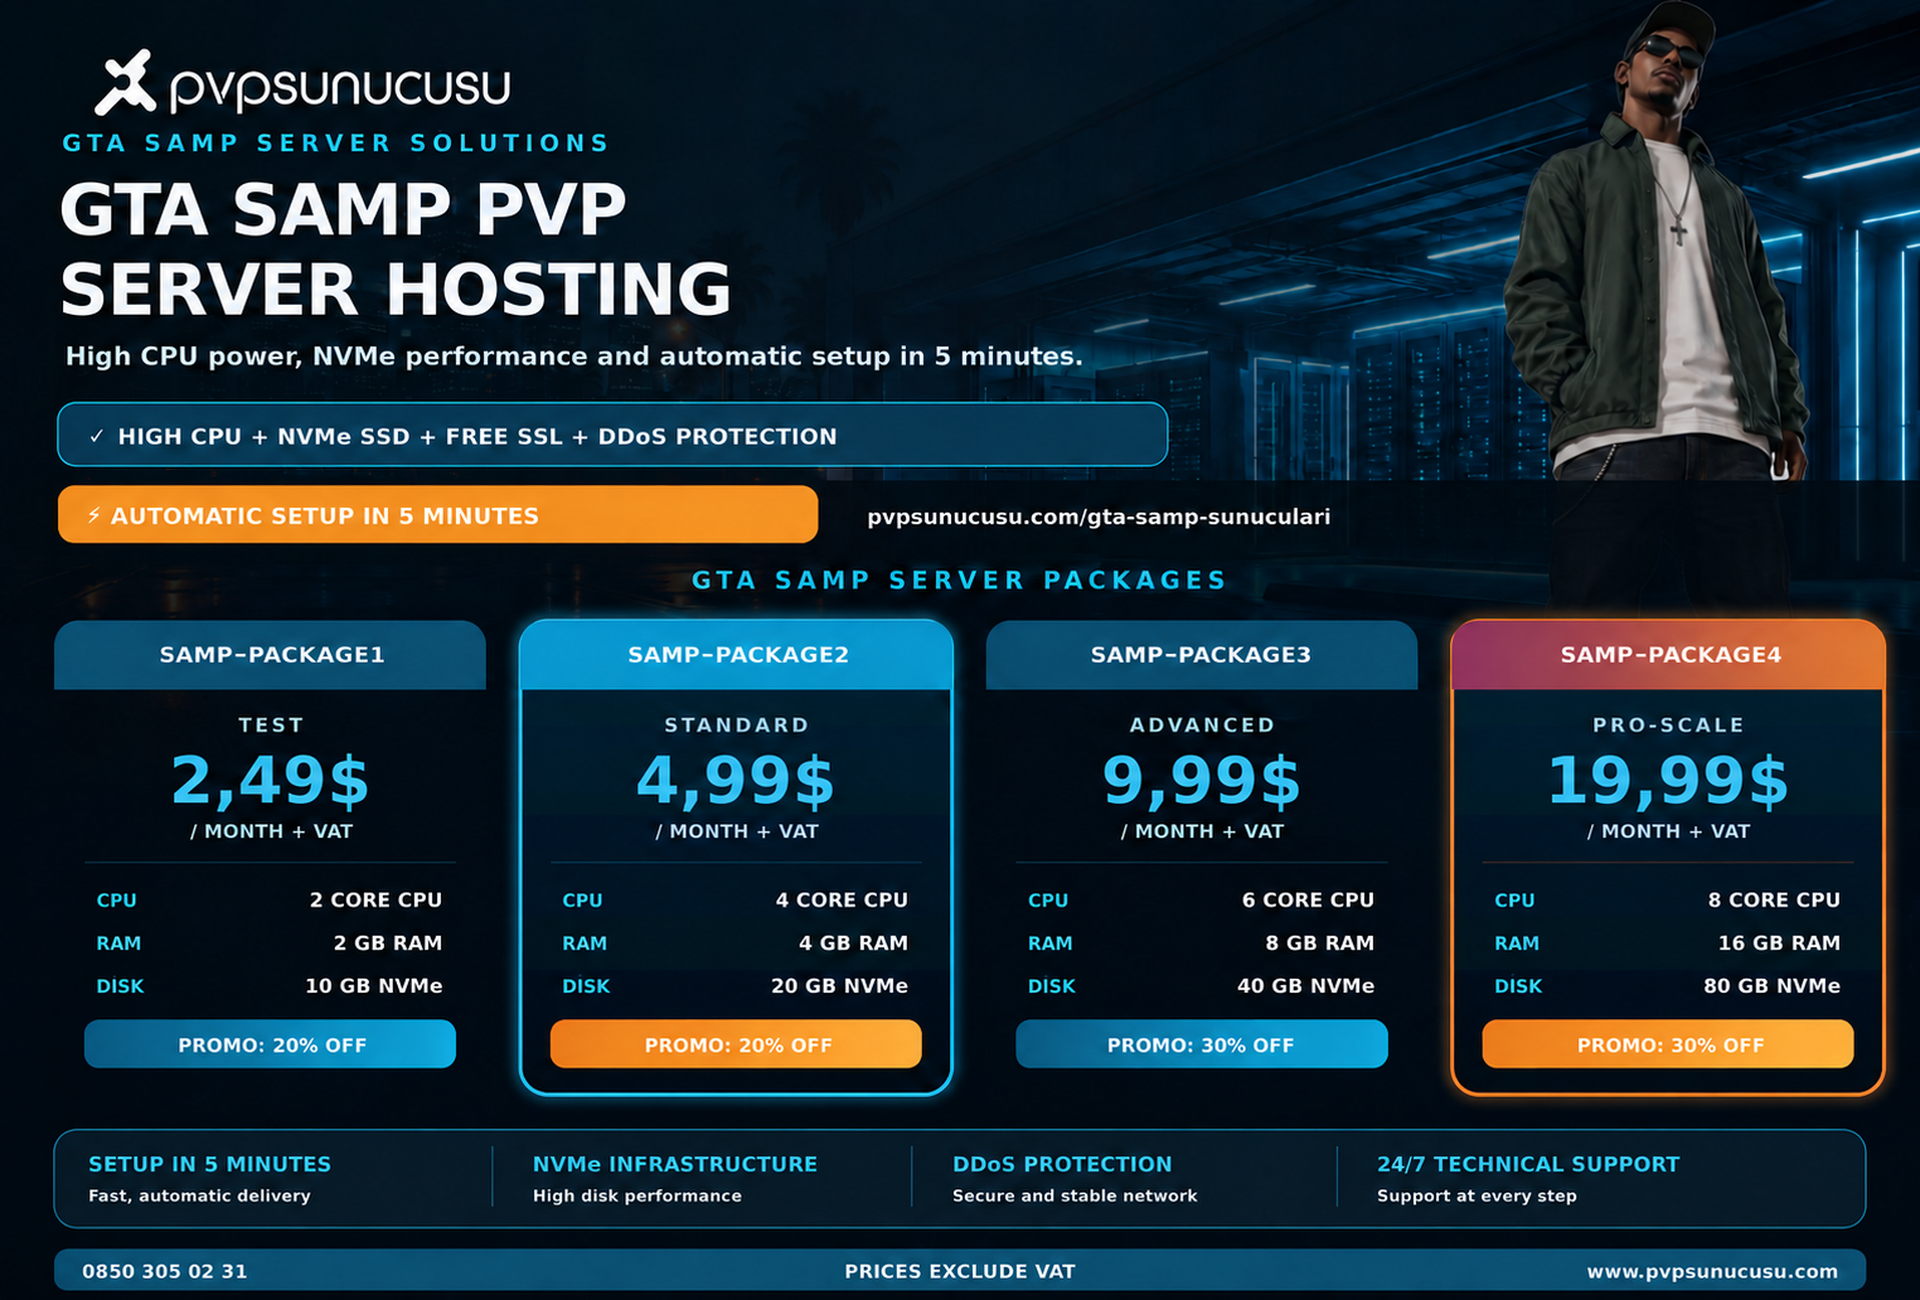The height and width of the screenshot is (1300, 1920).
Task: Click the 'GTA SAMP SERVER PACKAGES' heading
Action: (x=959, y=580)
